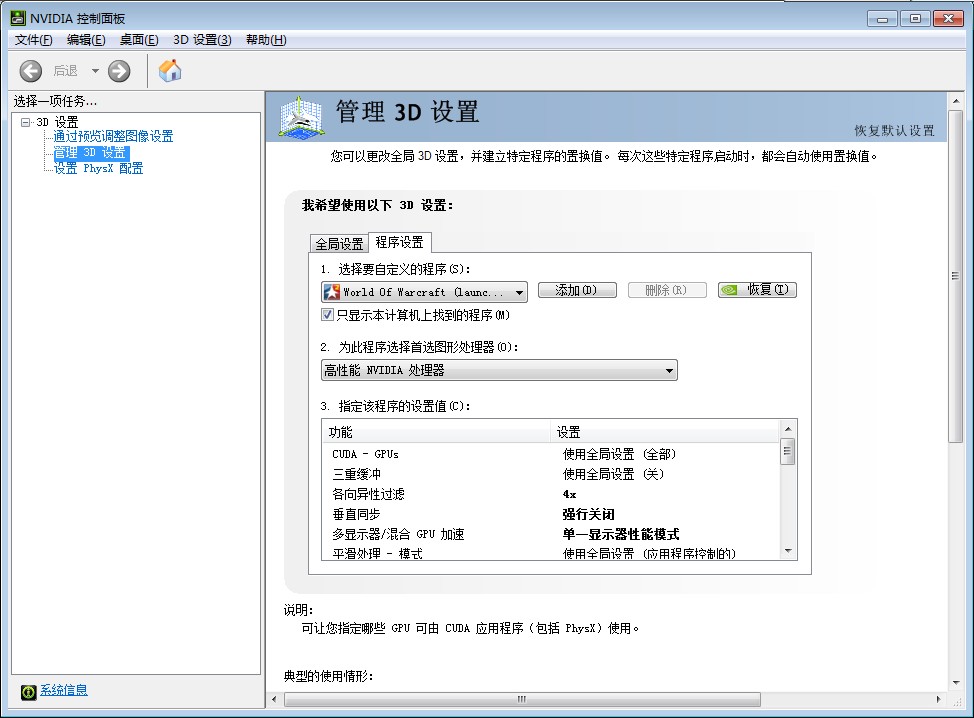This screenshot has height=718, width=974.
Task: Click the 功能 column header
Action: (436, 432)
